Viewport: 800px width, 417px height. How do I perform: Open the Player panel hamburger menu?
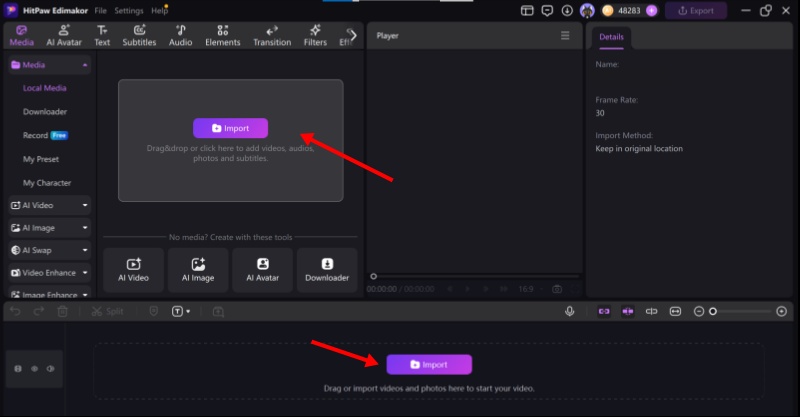(x=565, y=35)
